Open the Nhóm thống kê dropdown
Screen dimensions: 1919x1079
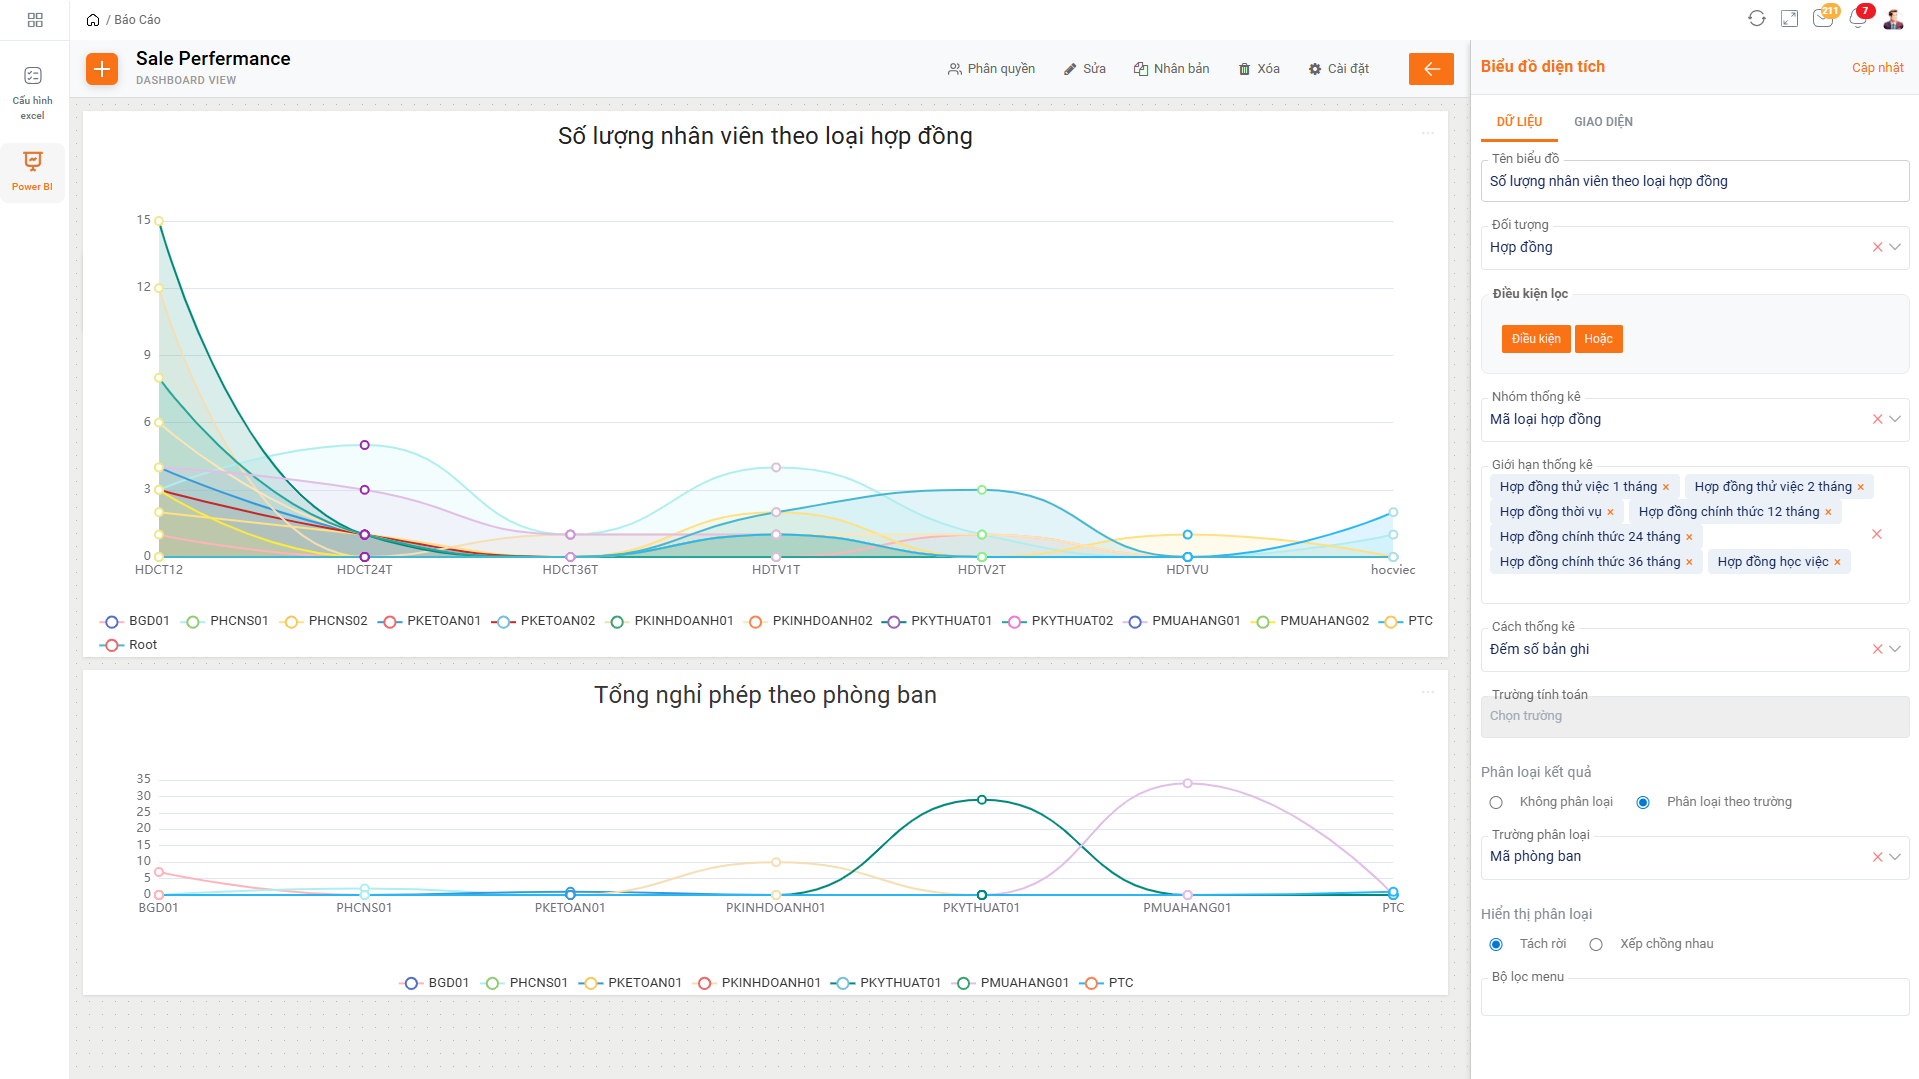(x=1894, y=419)
